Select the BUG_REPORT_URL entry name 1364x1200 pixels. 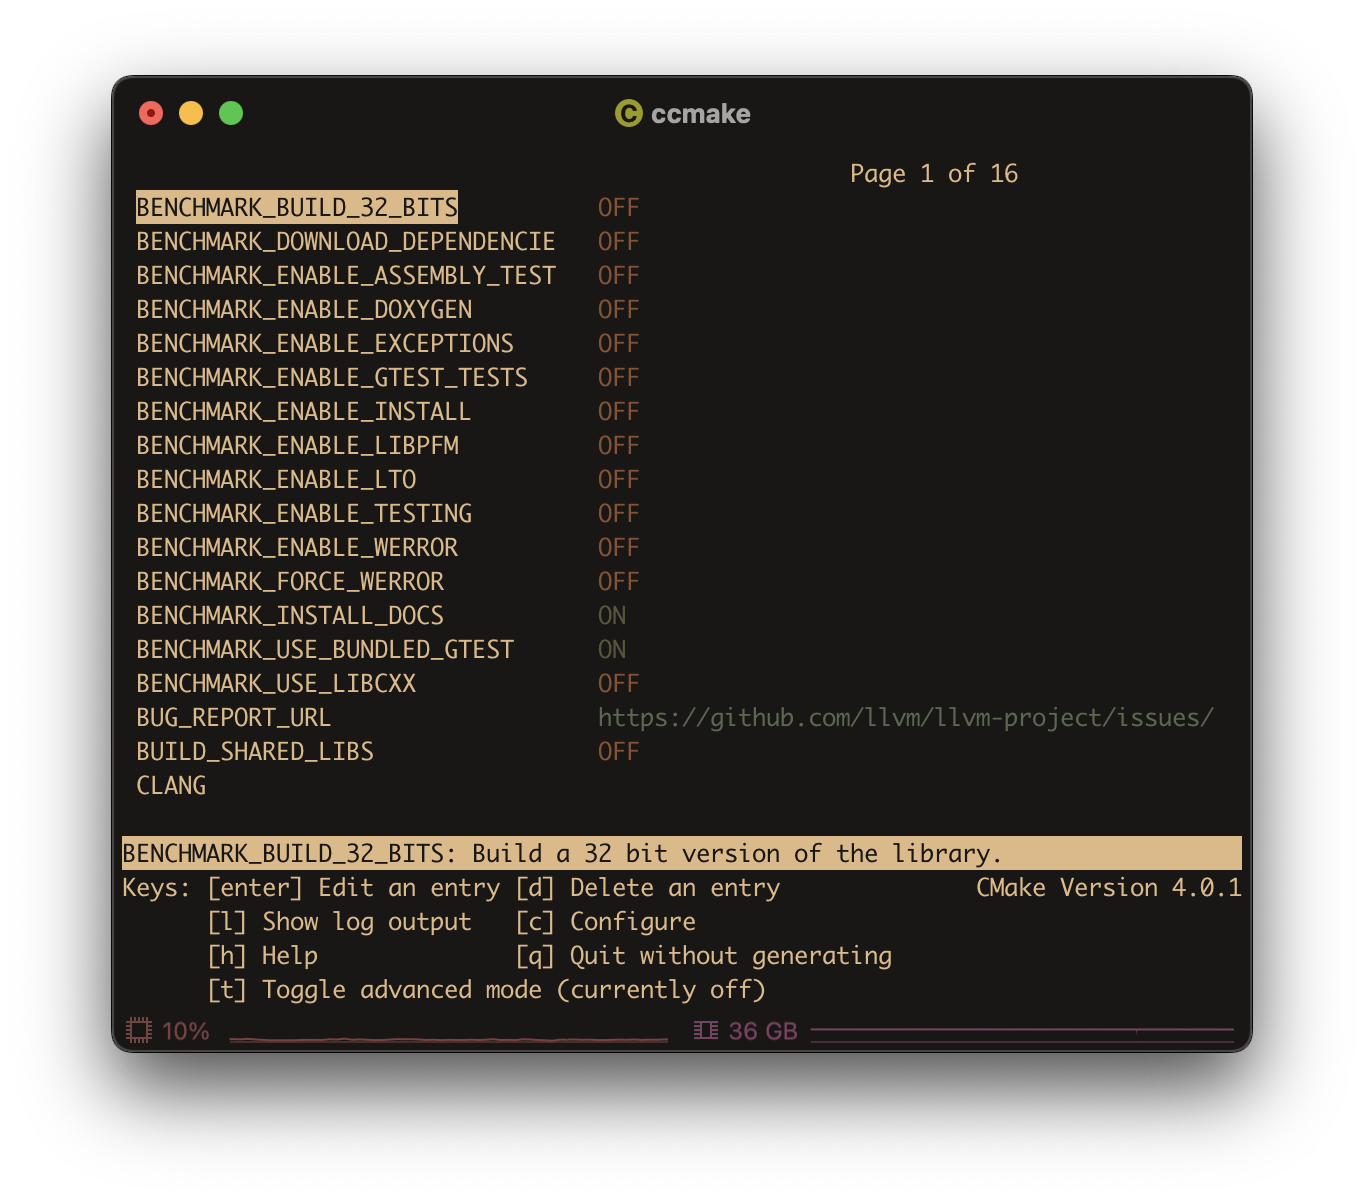coord(233,717)
